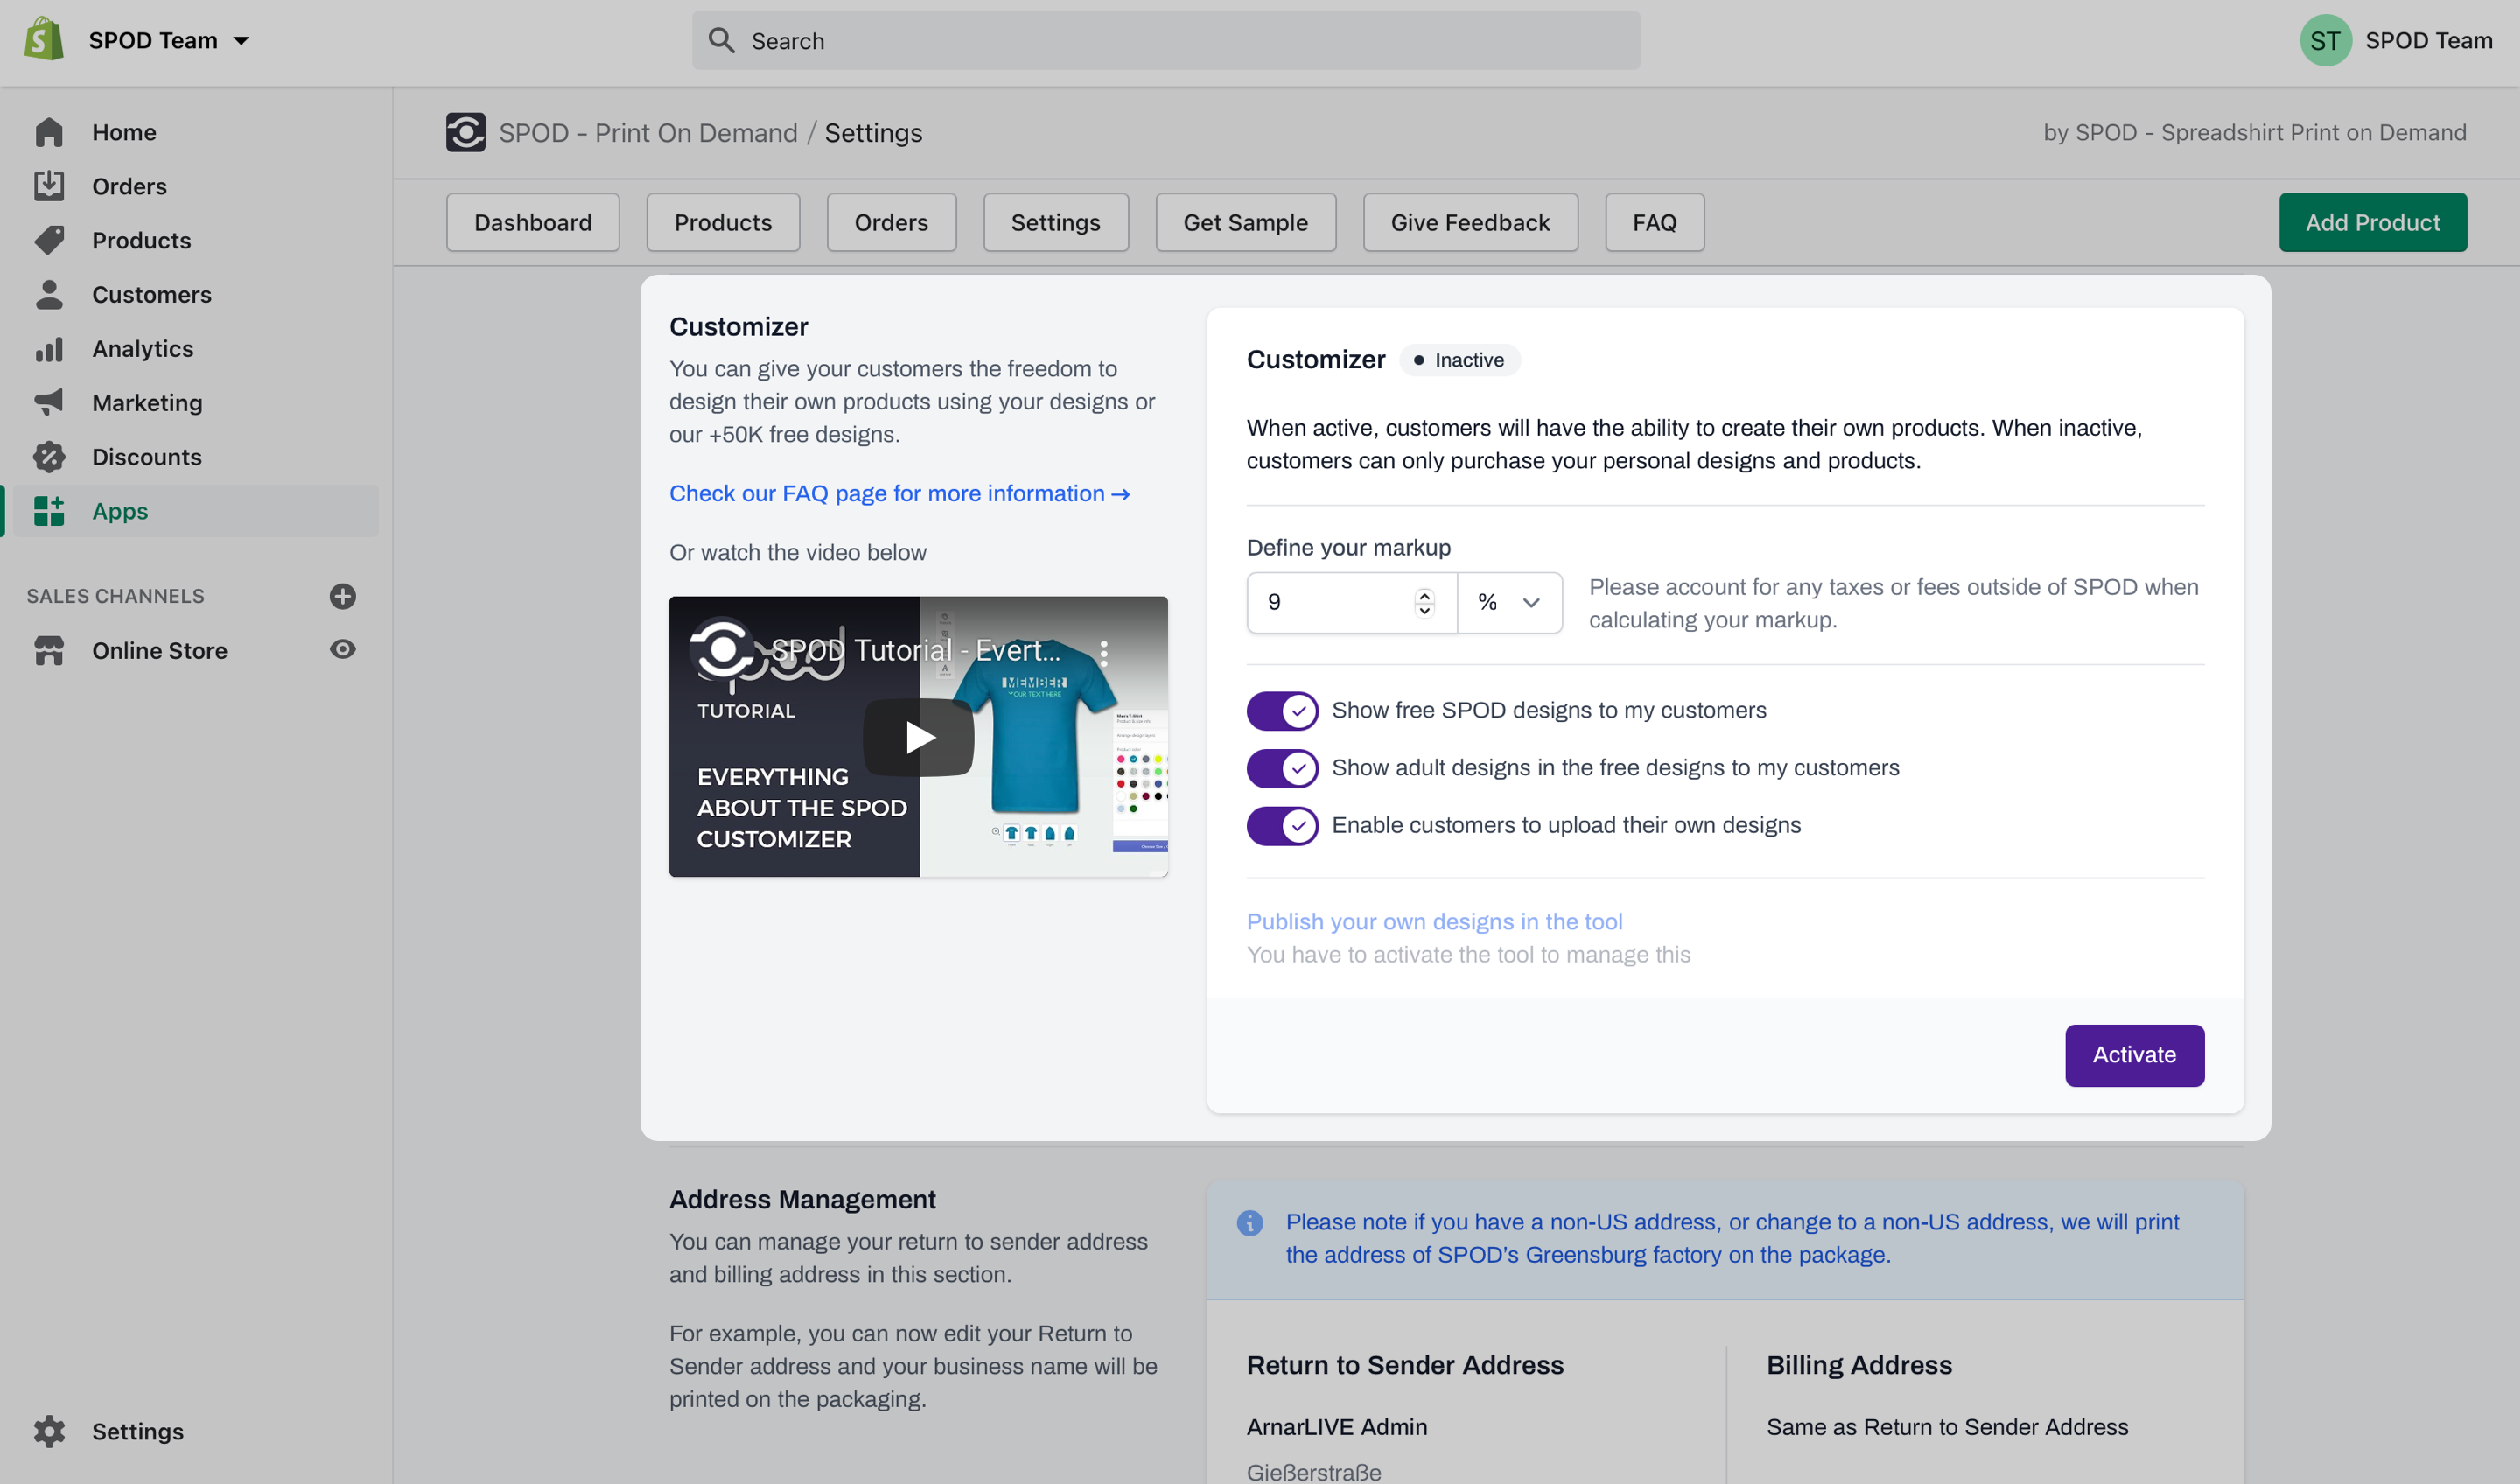Toggle Show free SPOD designs switch
The height and width of the screenshot is (1484, 2520).
point(1282,711)
